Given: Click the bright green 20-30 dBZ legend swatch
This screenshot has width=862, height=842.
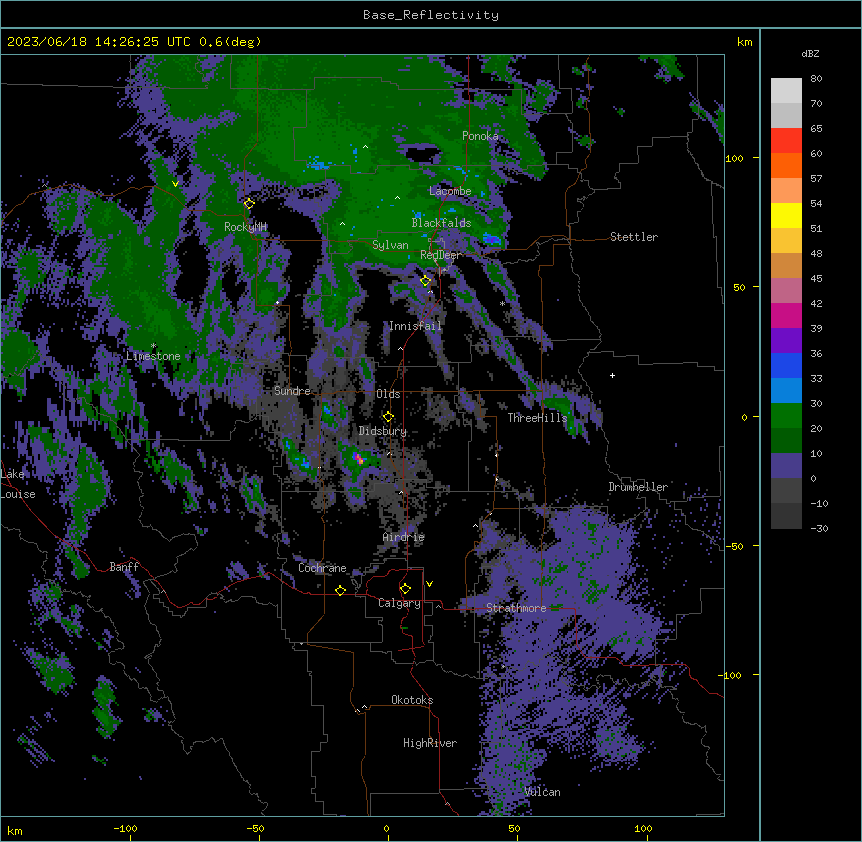Looking at the screenshot, I should pyautogui.click(x=786, y=416).
